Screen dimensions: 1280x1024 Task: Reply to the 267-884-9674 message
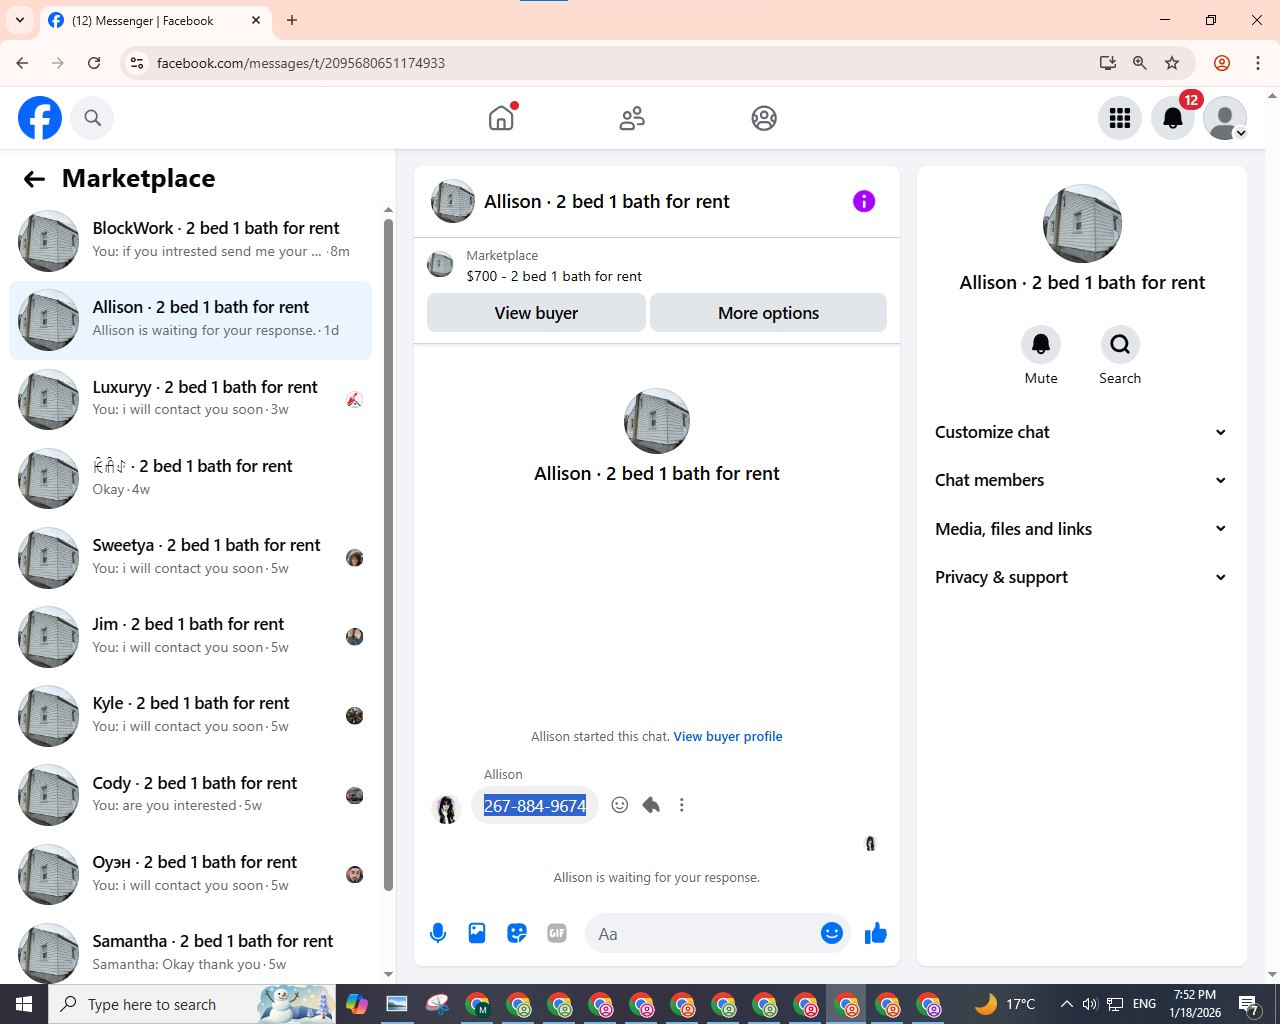651,805
